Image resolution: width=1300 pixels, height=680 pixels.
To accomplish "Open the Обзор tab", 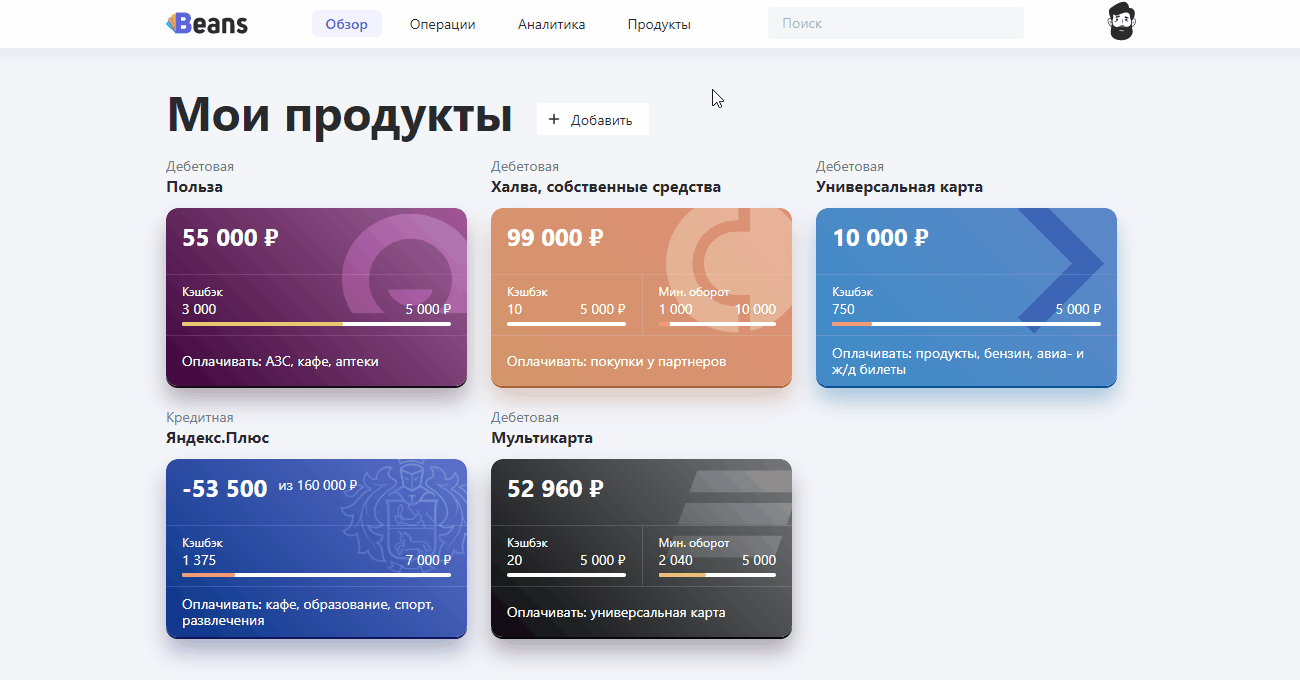I will [347, 24].
